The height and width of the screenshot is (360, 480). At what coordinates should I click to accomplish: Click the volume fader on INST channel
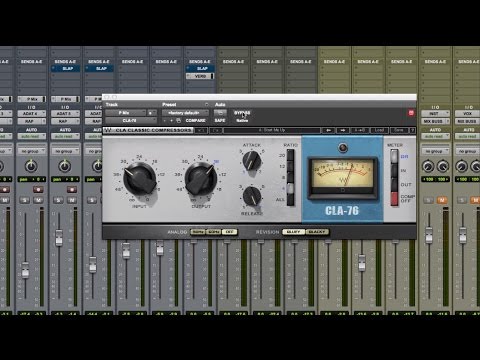click(429, 234)
